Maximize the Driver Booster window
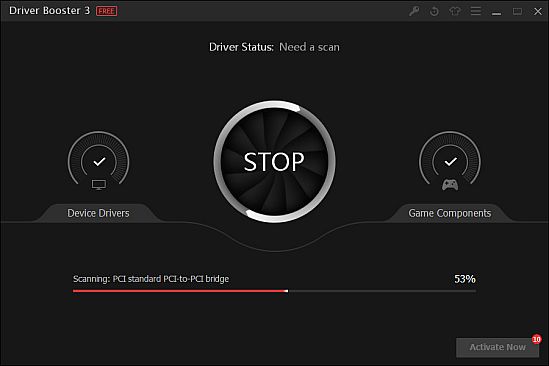549x366 pixels. point(517,12)
